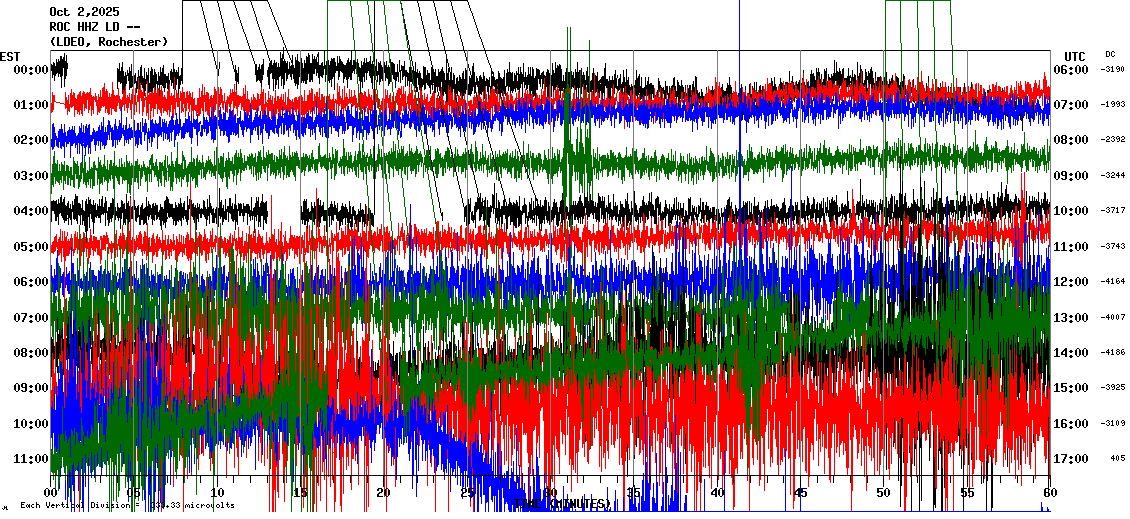Click the (LDEO, Rochester) network text
Screen dimensions: 1130x519
tap(108, 41)
